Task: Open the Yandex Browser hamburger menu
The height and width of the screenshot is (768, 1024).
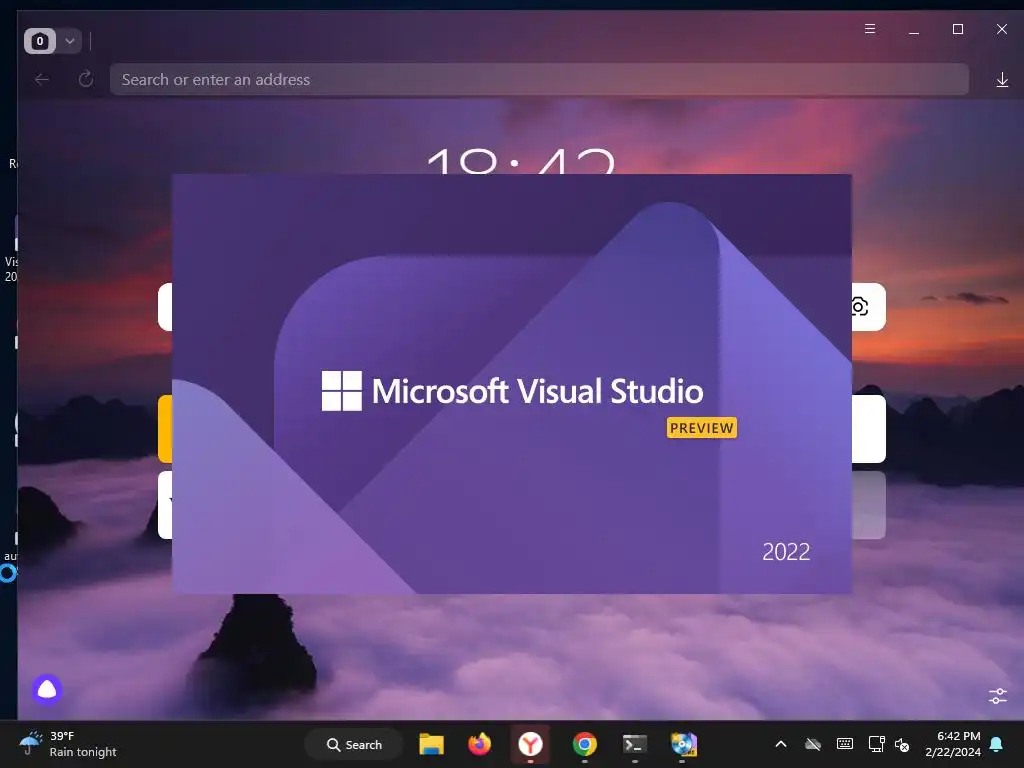Action: click(870, 29)
